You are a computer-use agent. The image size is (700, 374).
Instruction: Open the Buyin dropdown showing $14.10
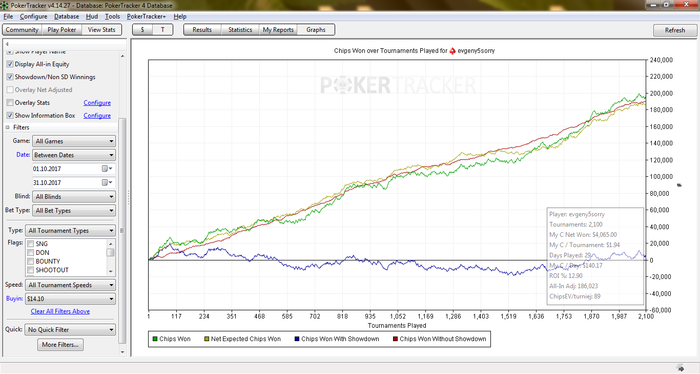[x=71, y=299]
